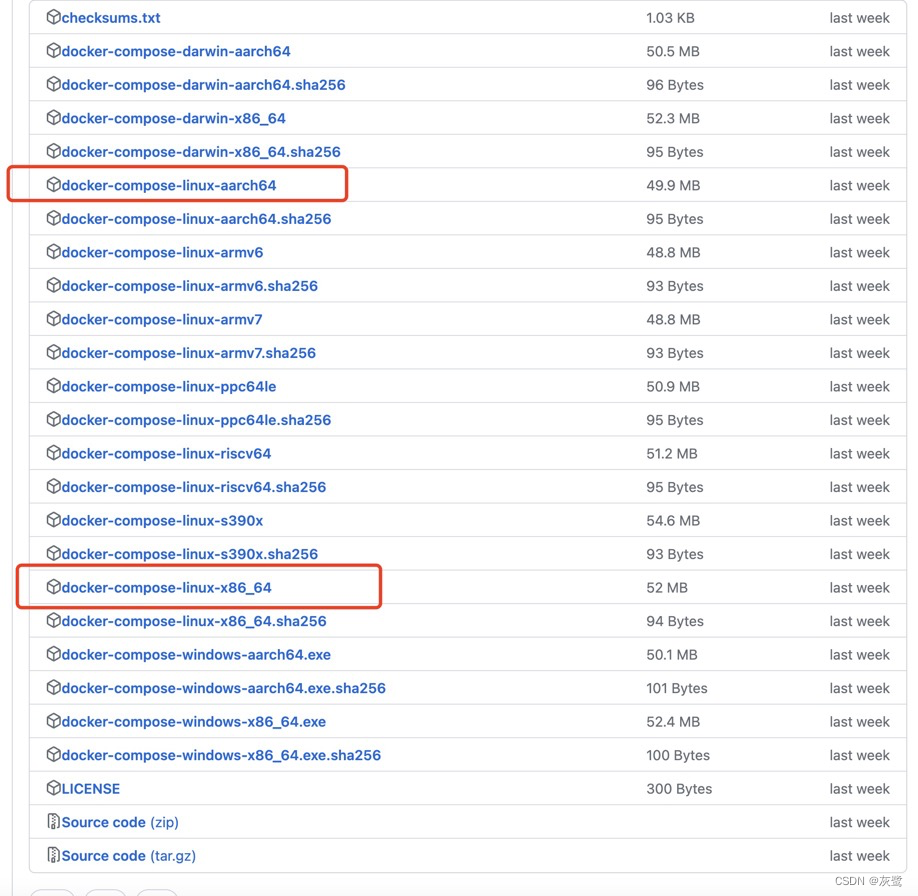Download Source code (tar.gz)
Image resolution: width=918 pixels, height=896 pixels.
129,856
